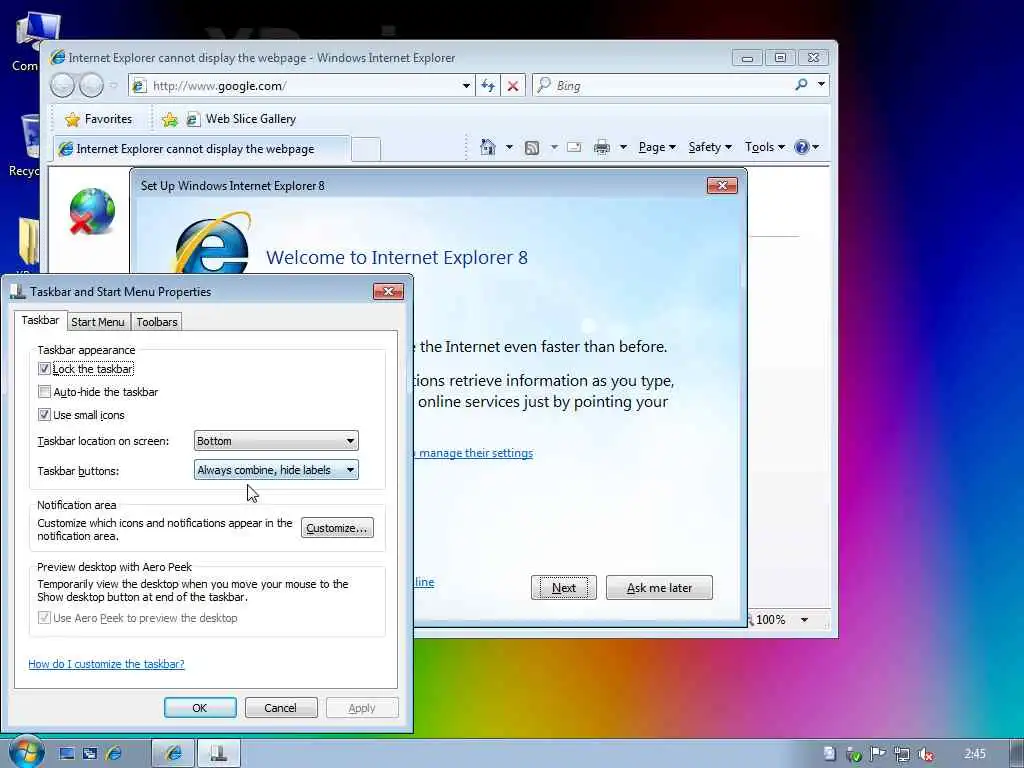The image size is (1024, 768).
Task: Click the Add to Favorites Bar star icon
Action: tap(170, 119)
